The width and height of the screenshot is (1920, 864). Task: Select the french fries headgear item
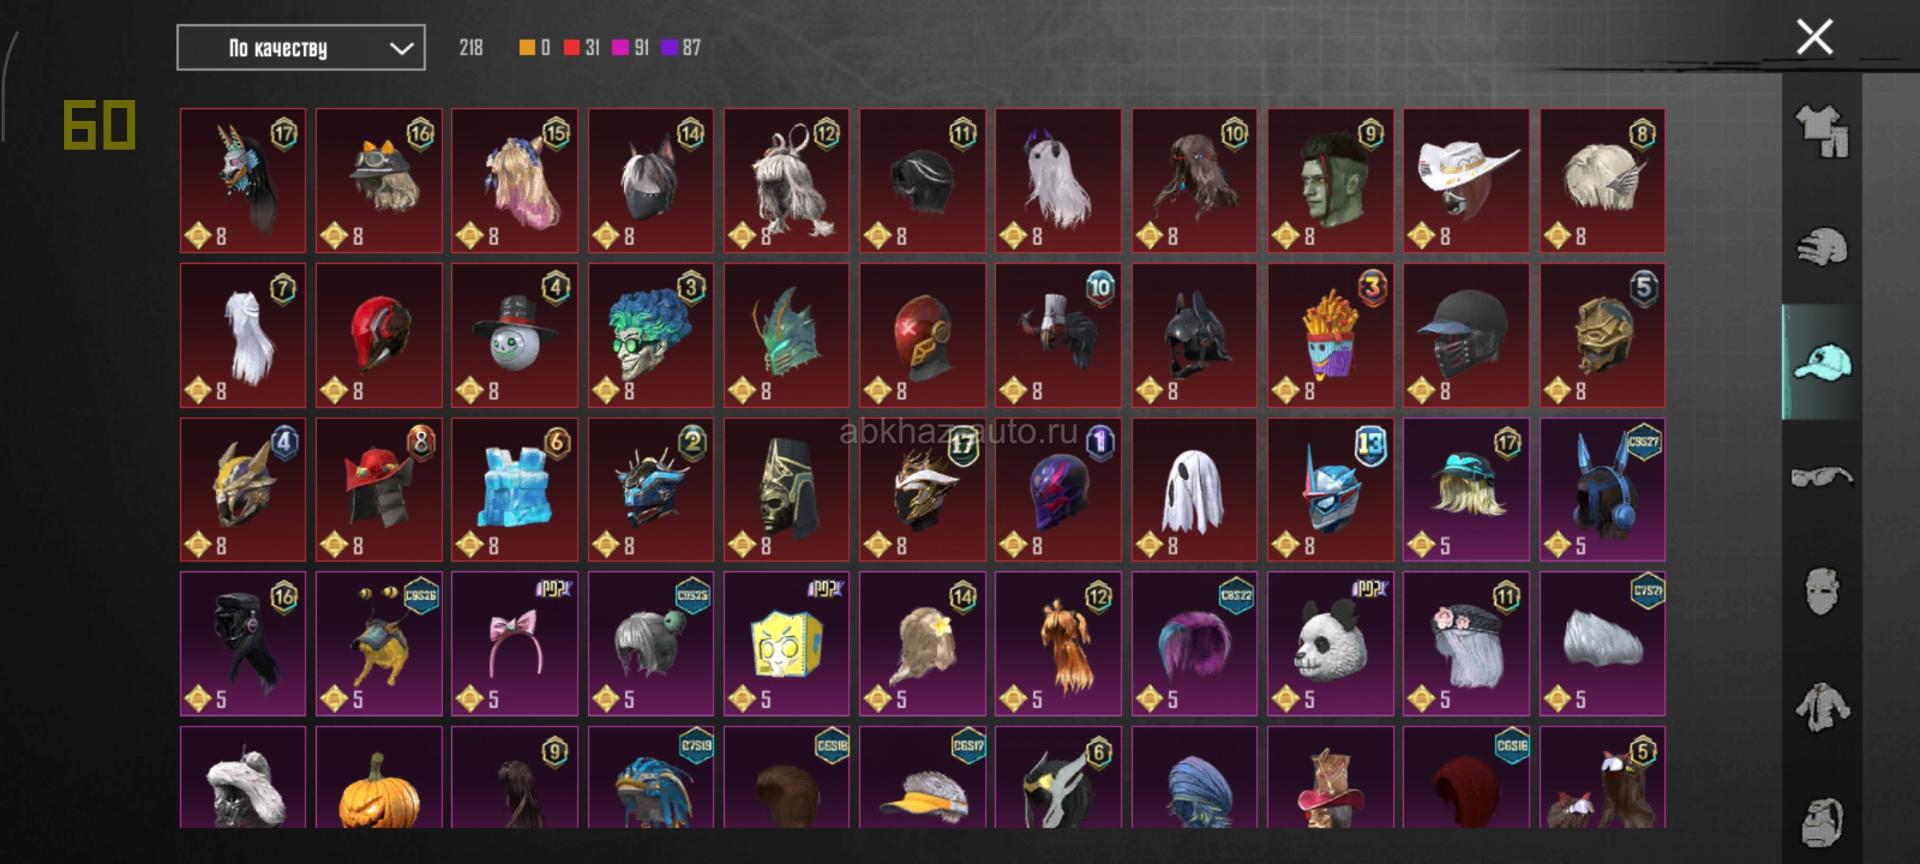(1330, 335)
